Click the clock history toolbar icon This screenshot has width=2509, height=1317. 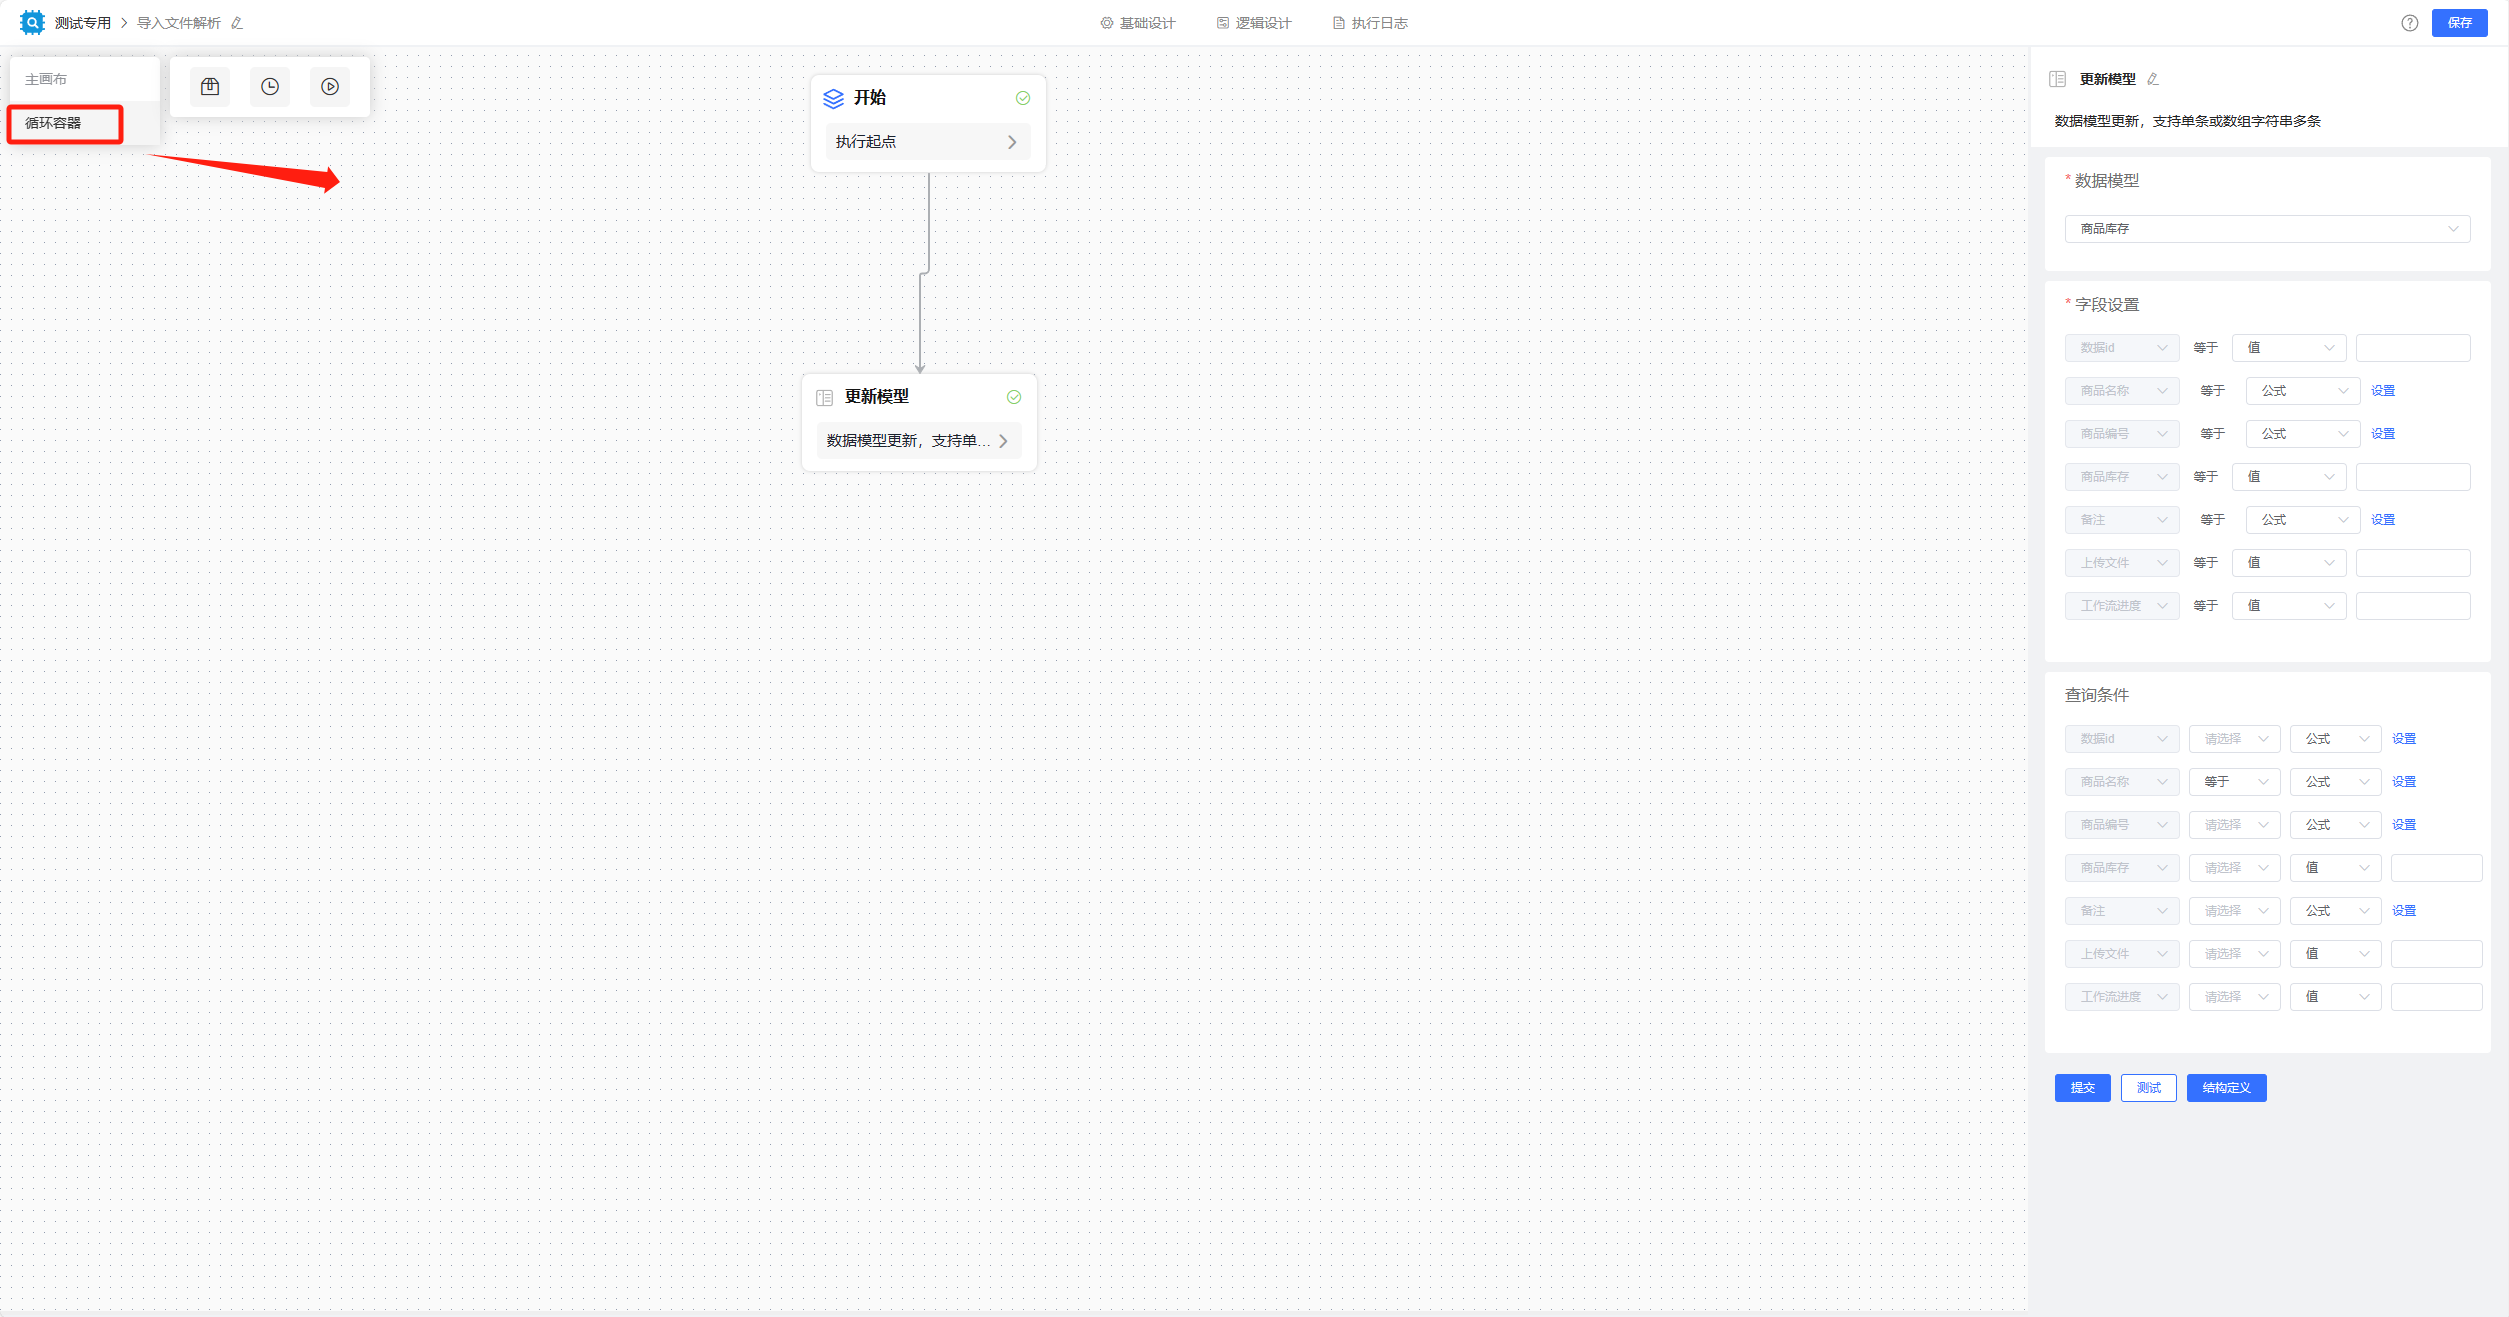pyautogui.click(x=270, y=87)
